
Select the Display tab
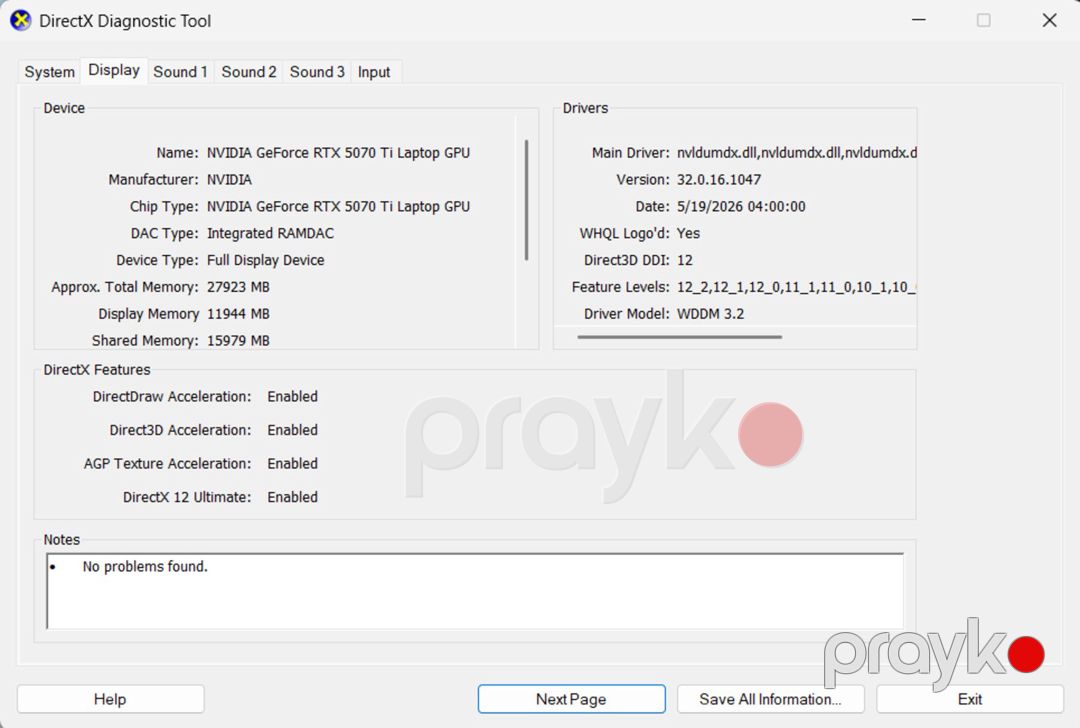point(114,70)
